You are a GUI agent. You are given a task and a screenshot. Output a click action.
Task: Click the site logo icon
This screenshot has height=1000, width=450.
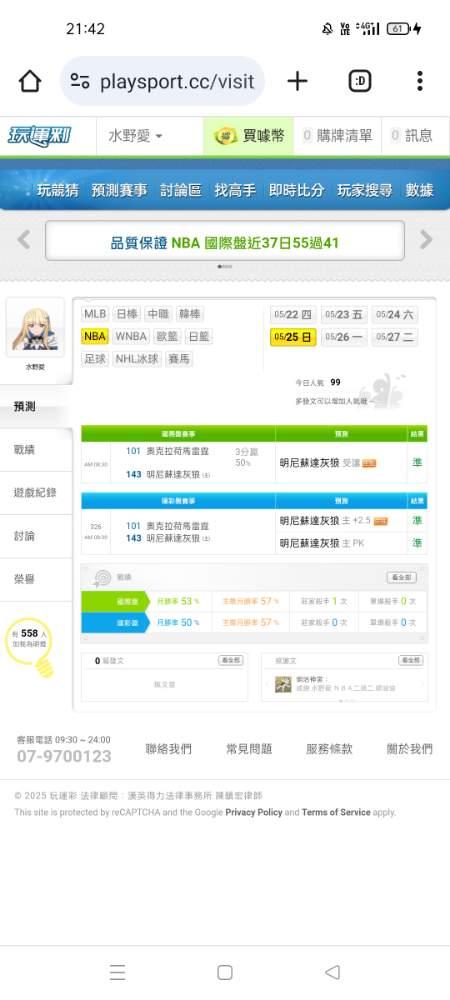40,136
